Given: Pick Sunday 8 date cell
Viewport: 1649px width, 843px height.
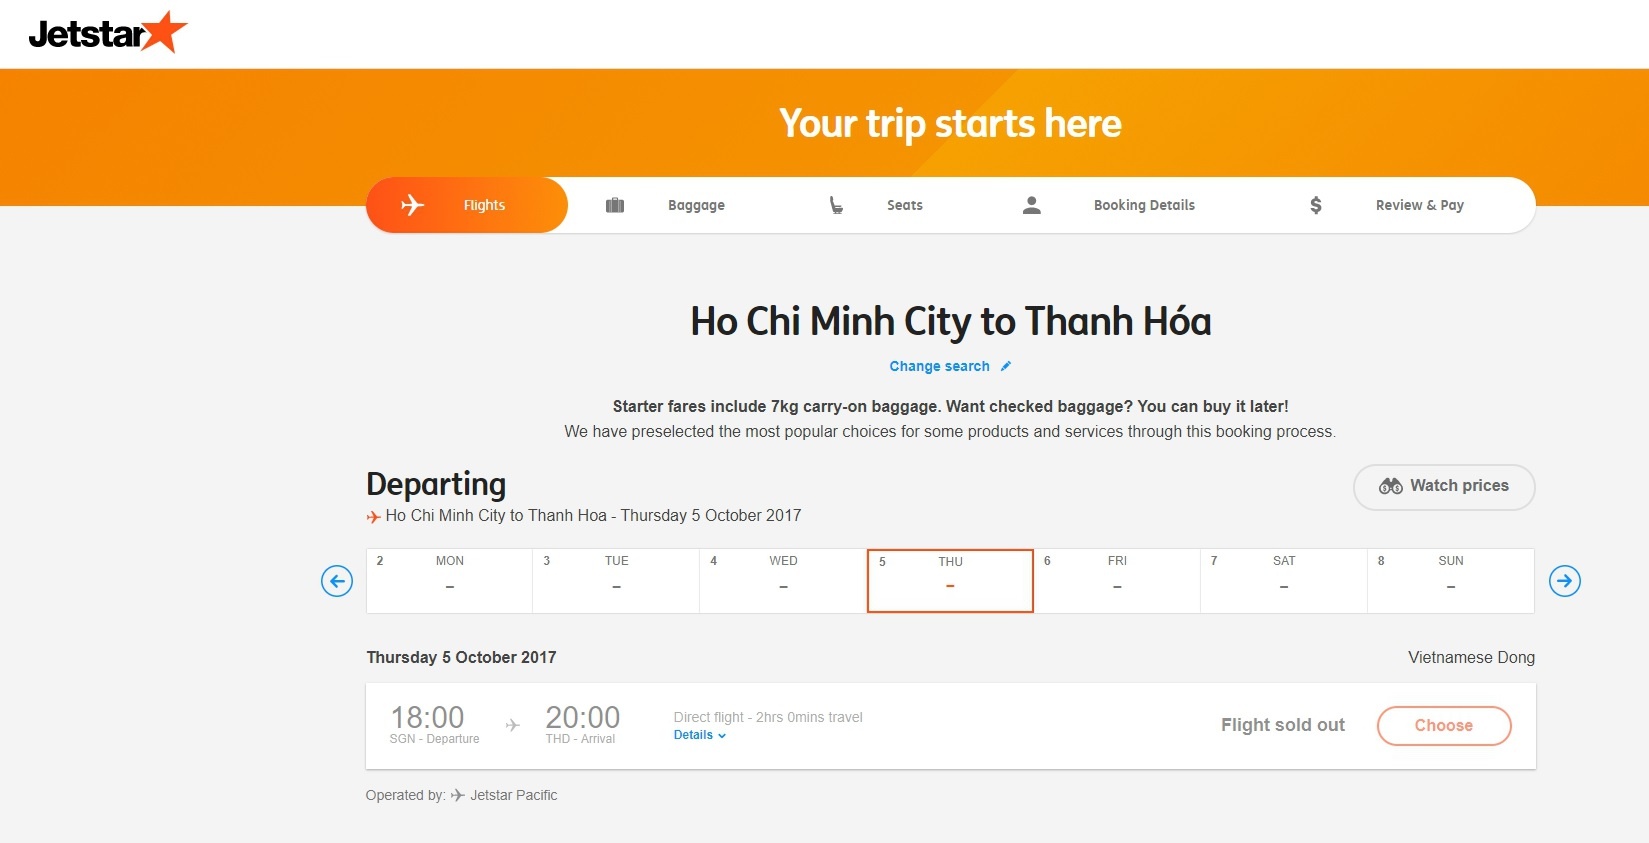Looking at the screenshot, I should [x=1450, y=580].
